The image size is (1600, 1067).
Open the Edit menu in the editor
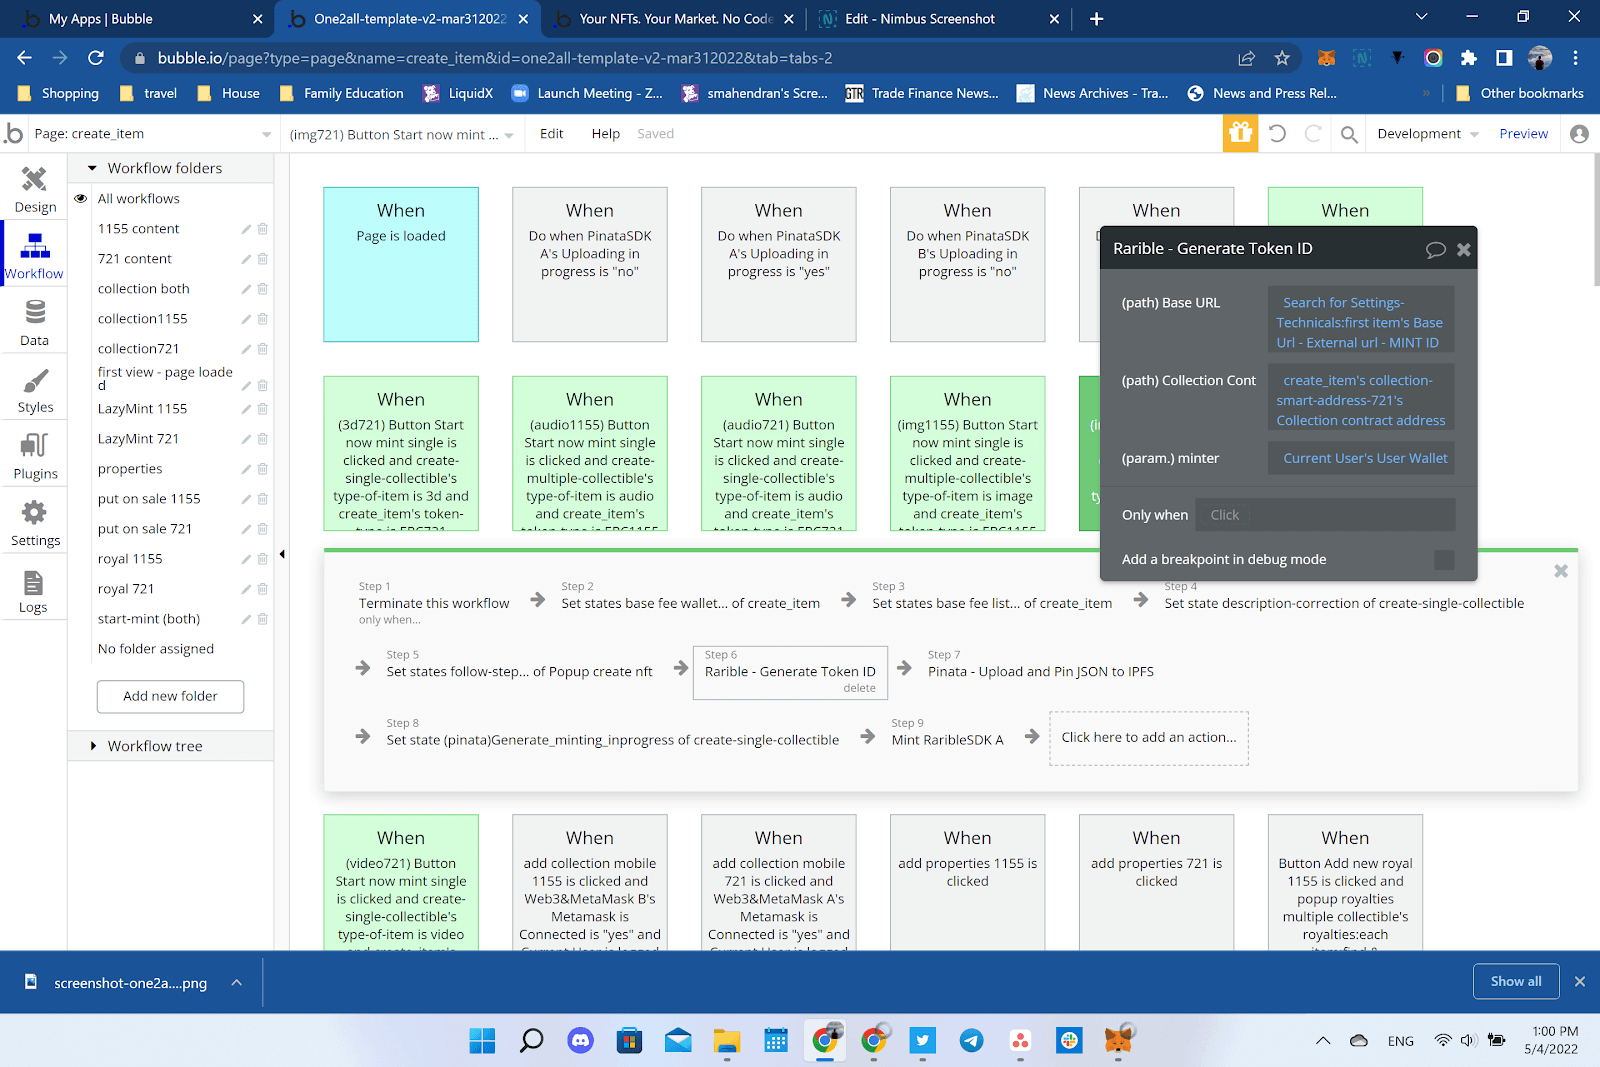551,133
